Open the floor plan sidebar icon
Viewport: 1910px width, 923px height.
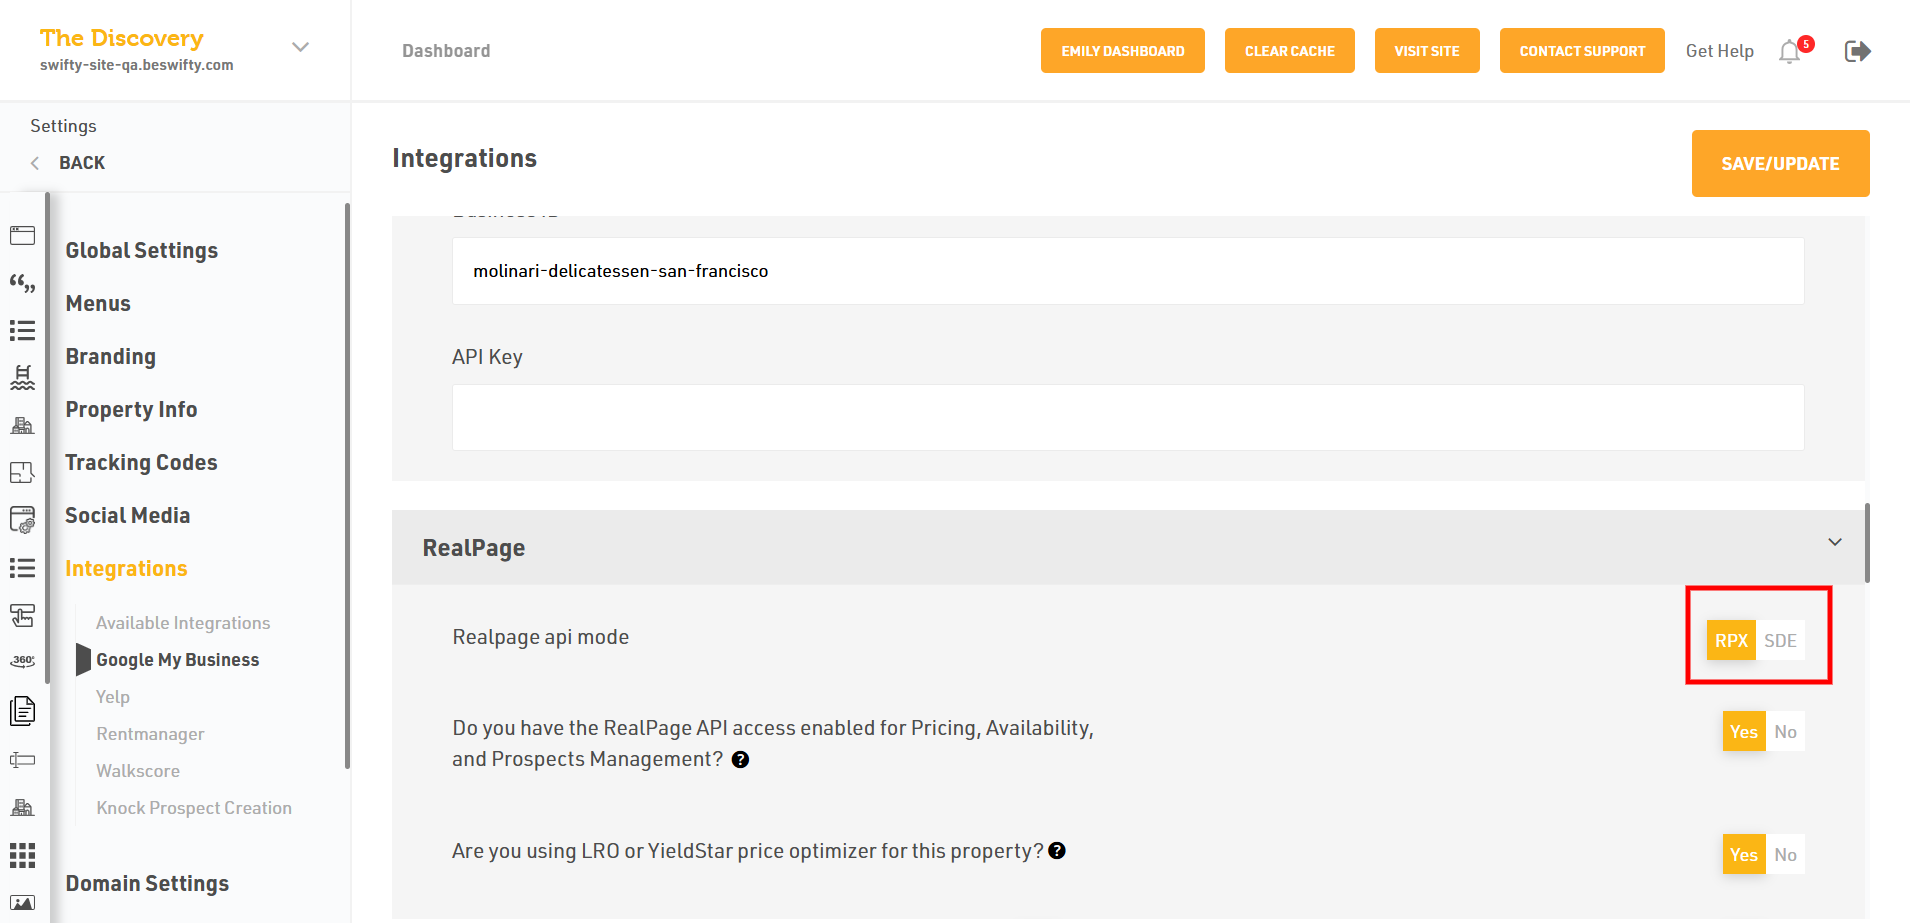point(22,472)
